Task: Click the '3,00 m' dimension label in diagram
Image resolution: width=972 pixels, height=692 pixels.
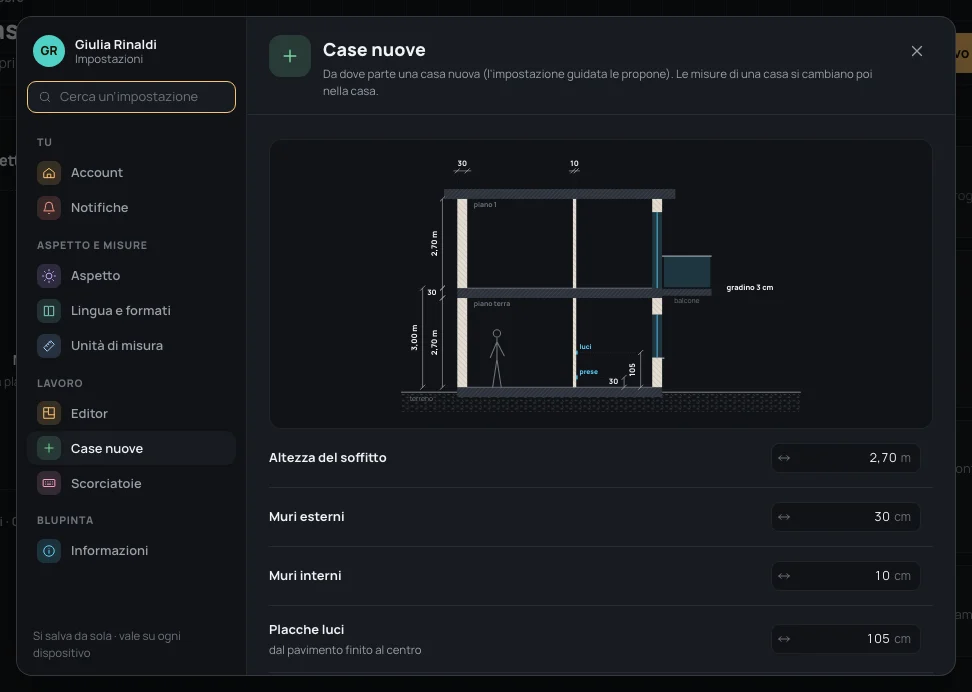Action: [415, 337]
